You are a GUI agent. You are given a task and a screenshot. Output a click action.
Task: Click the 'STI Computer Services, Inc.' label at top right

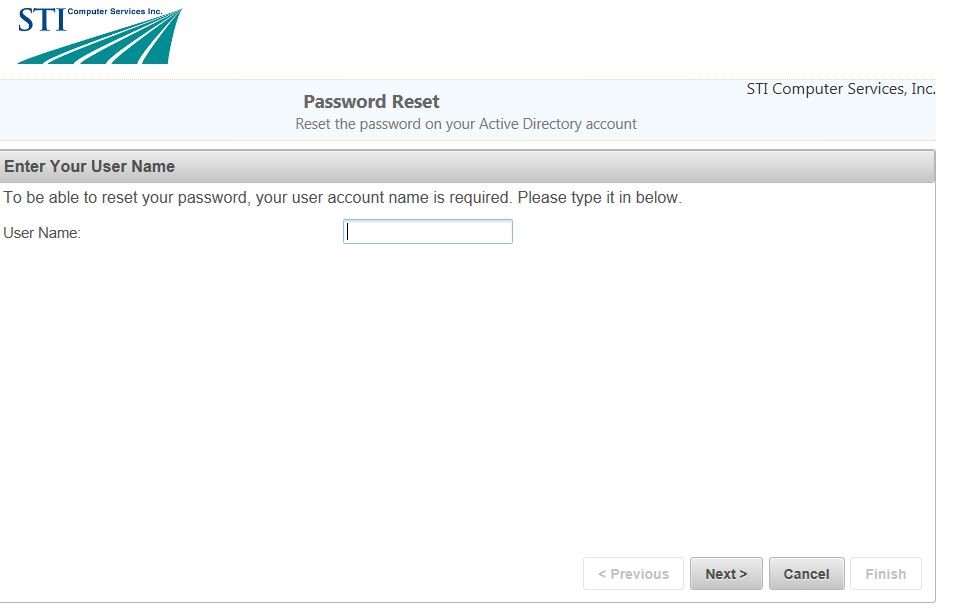coord(840,89)
